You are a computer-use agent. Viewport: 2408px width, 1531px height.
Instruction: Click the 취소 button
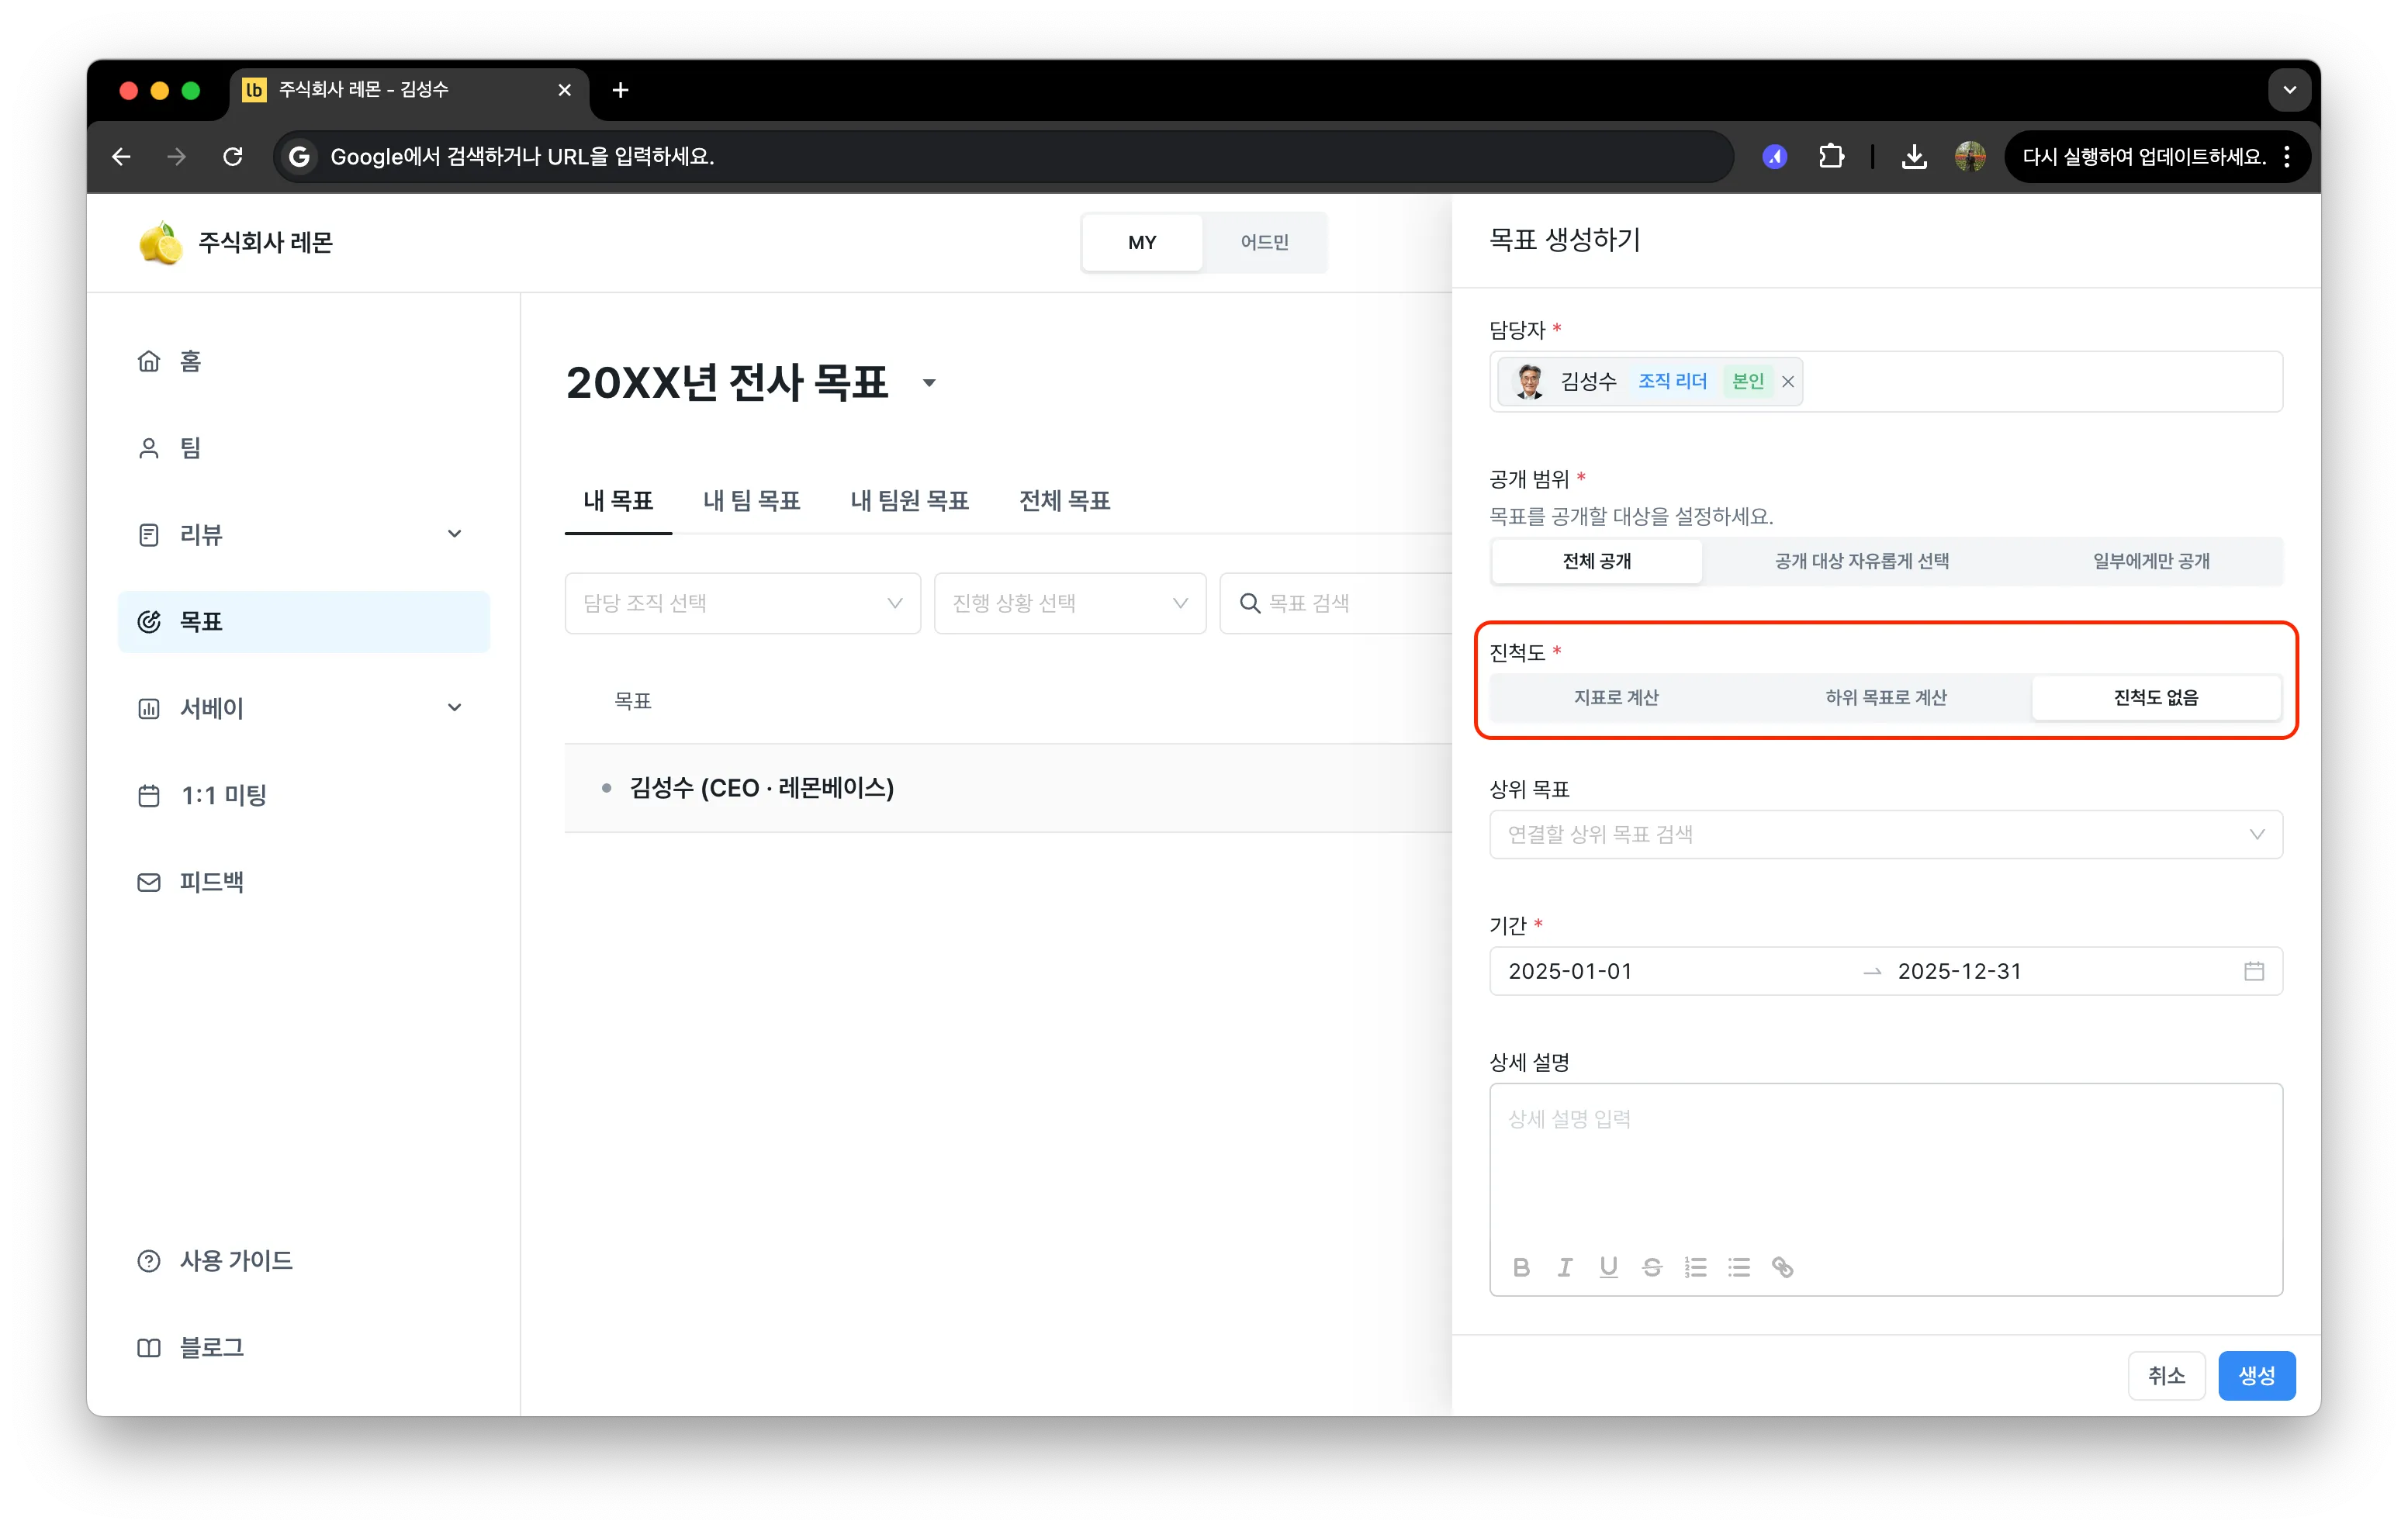pyautogui.click(x=2166, y=1376)
